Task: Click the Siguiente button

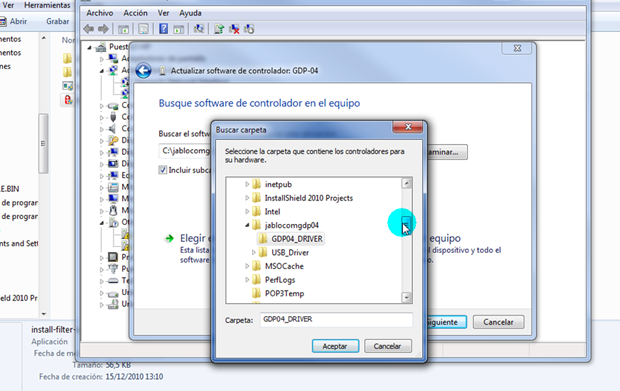Action: (x=446, y=322)
